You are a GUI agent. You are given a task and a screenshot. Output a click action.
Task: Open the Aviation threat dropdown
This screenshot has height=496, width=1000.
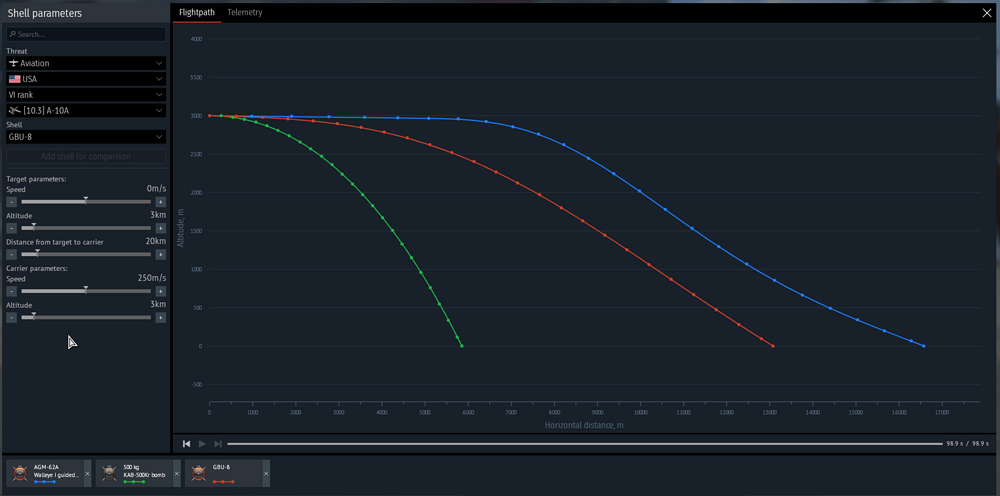coord(86,63)
